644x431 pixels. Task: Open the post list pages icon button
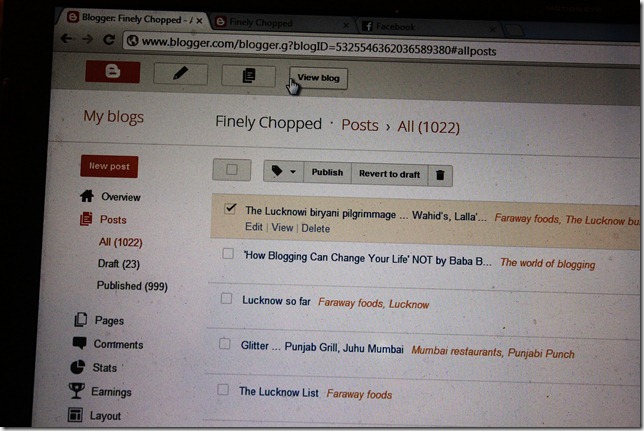point(248,76)
